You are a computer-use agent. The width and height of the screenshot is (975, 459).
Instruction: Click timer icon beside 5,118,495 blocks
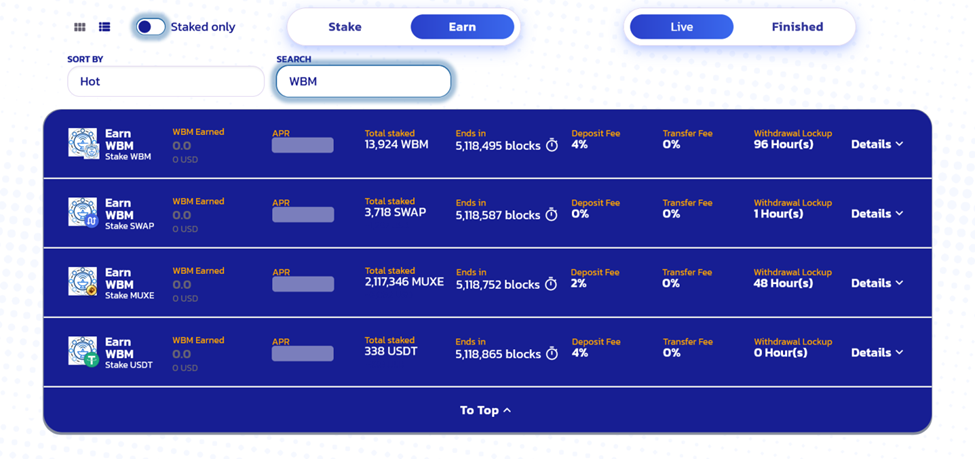click(552, 146)
